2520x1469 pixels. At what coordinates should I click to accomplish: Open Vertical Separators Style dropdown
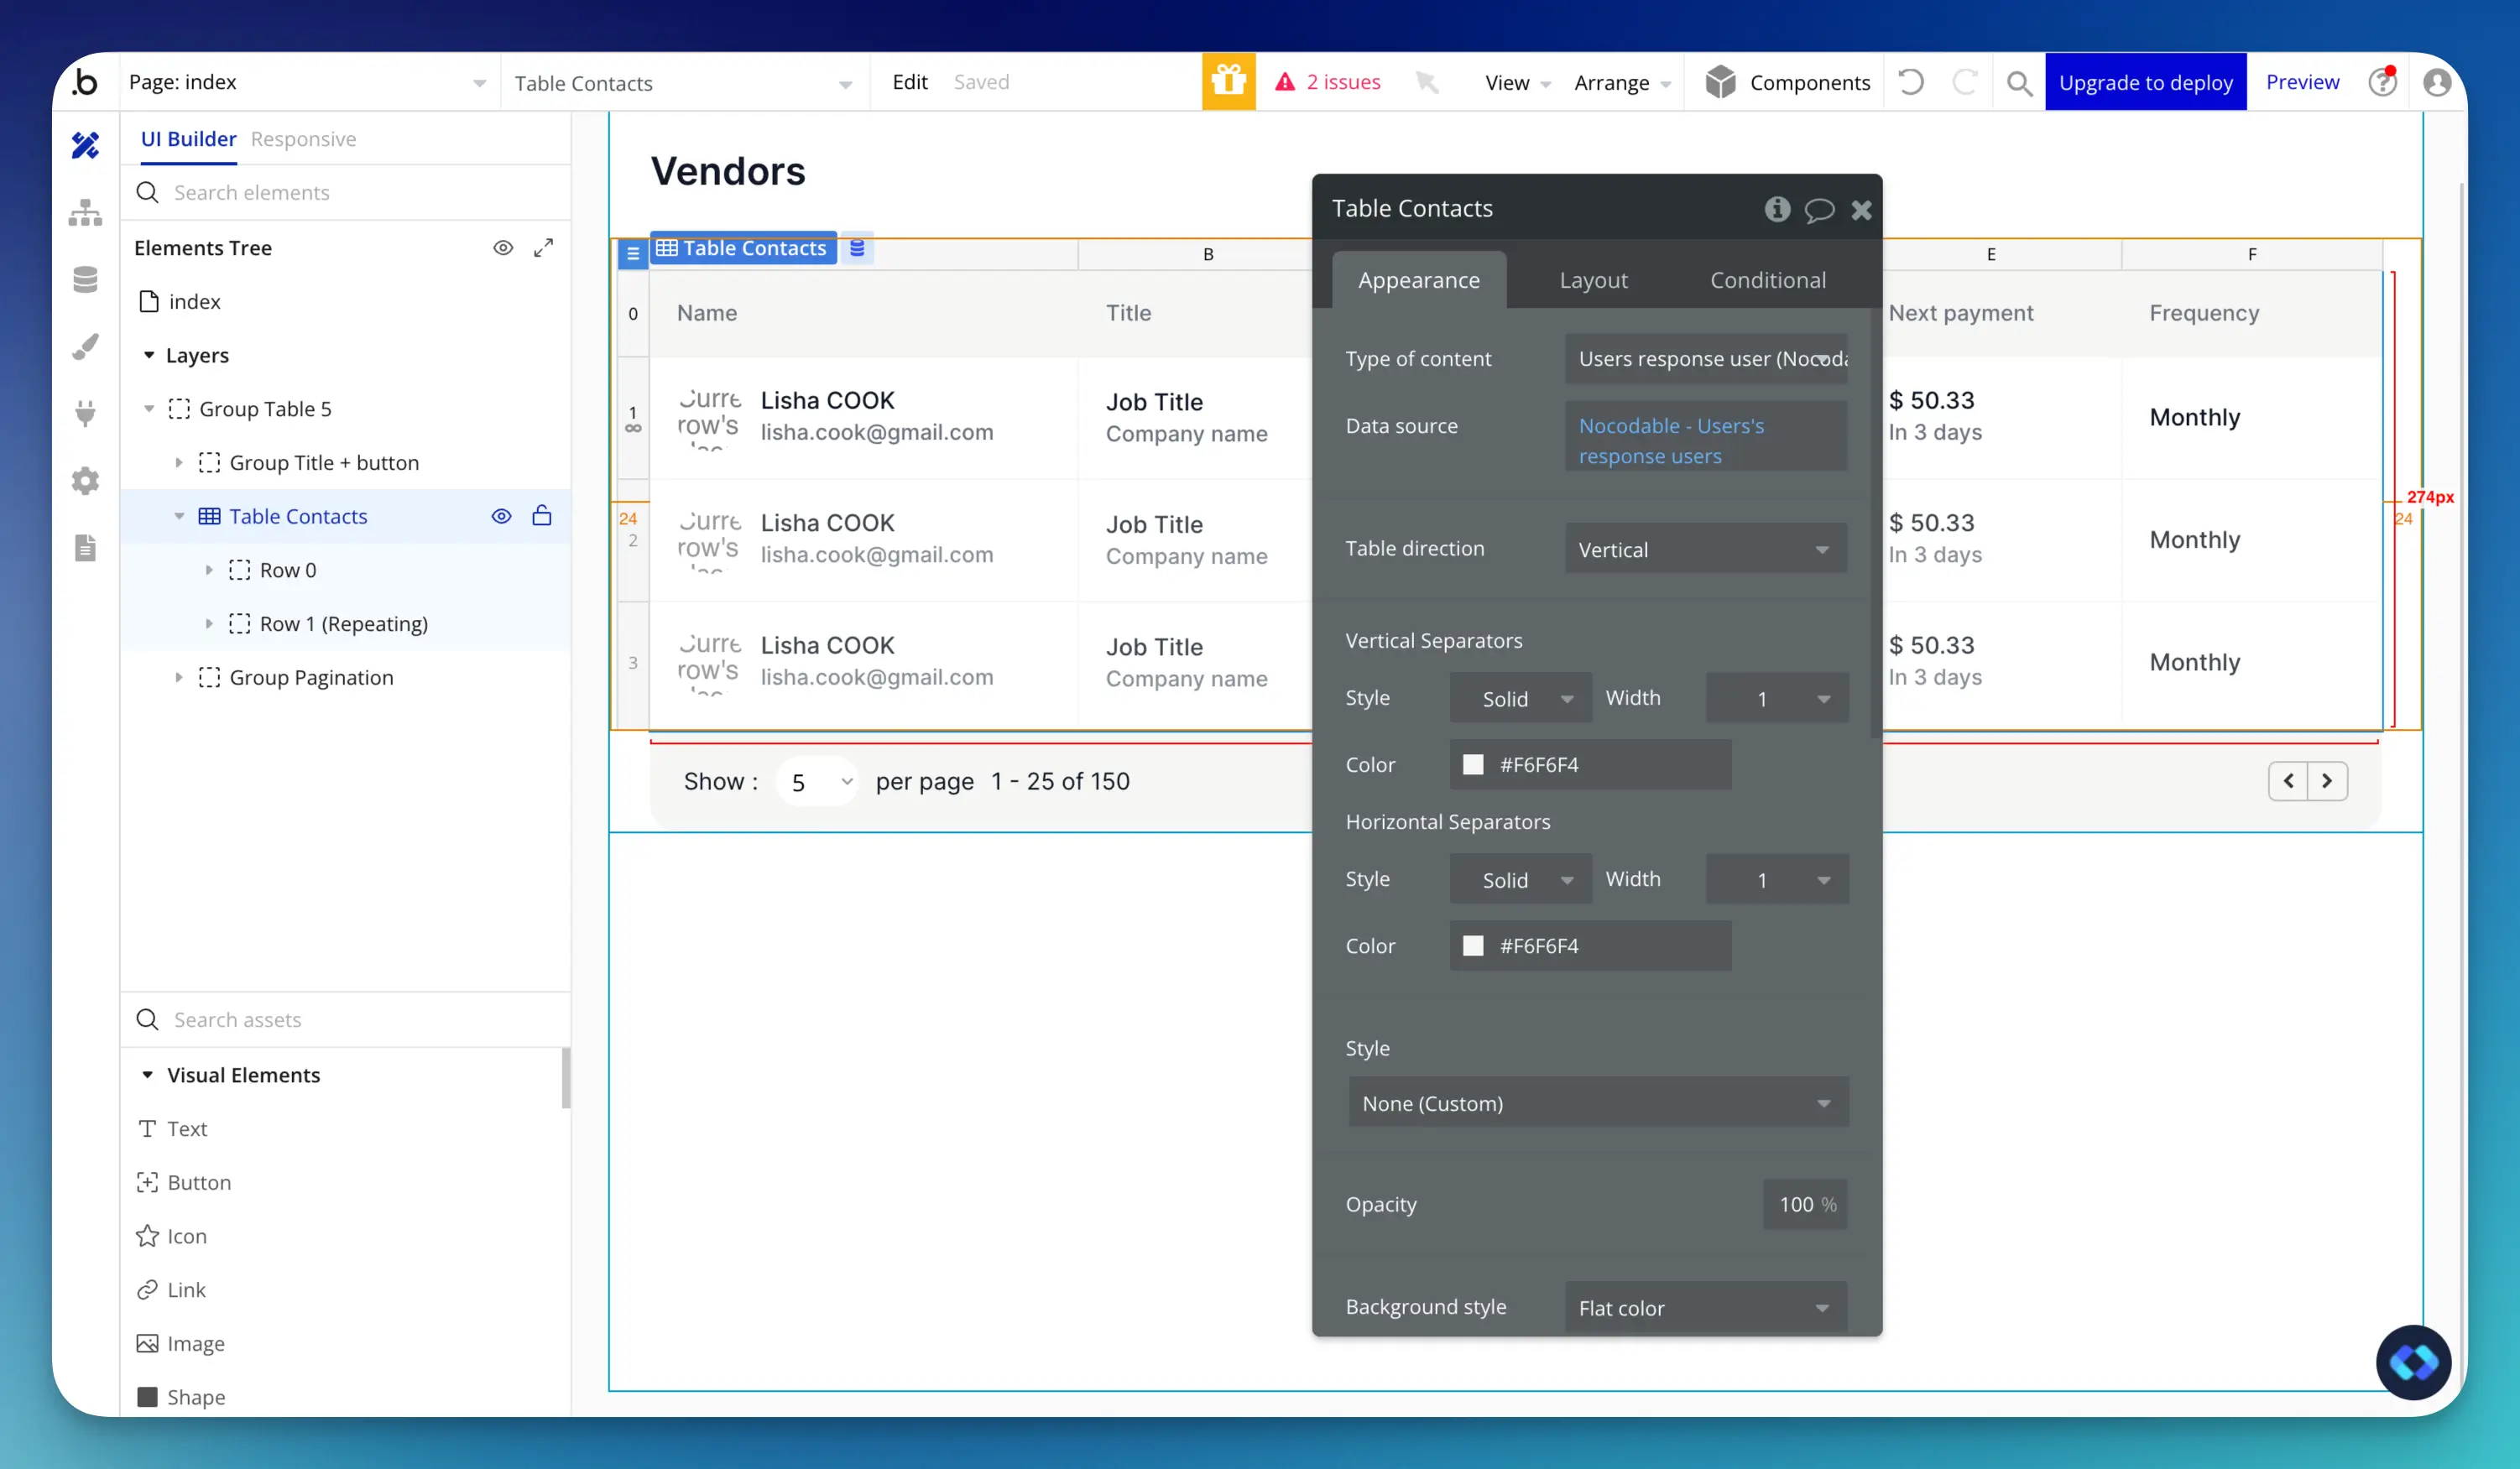pyautogui.click(x=1520, y=698)
